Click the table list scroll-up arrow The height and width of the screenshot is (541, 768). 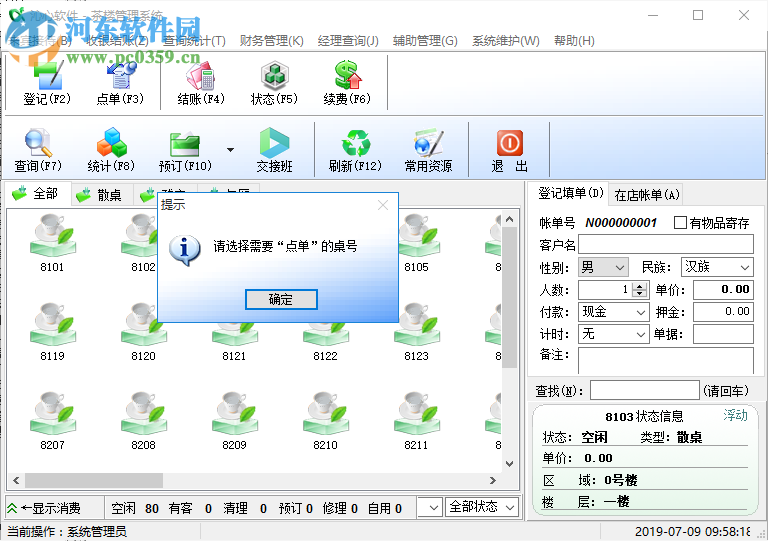click(x=509, y=219)
